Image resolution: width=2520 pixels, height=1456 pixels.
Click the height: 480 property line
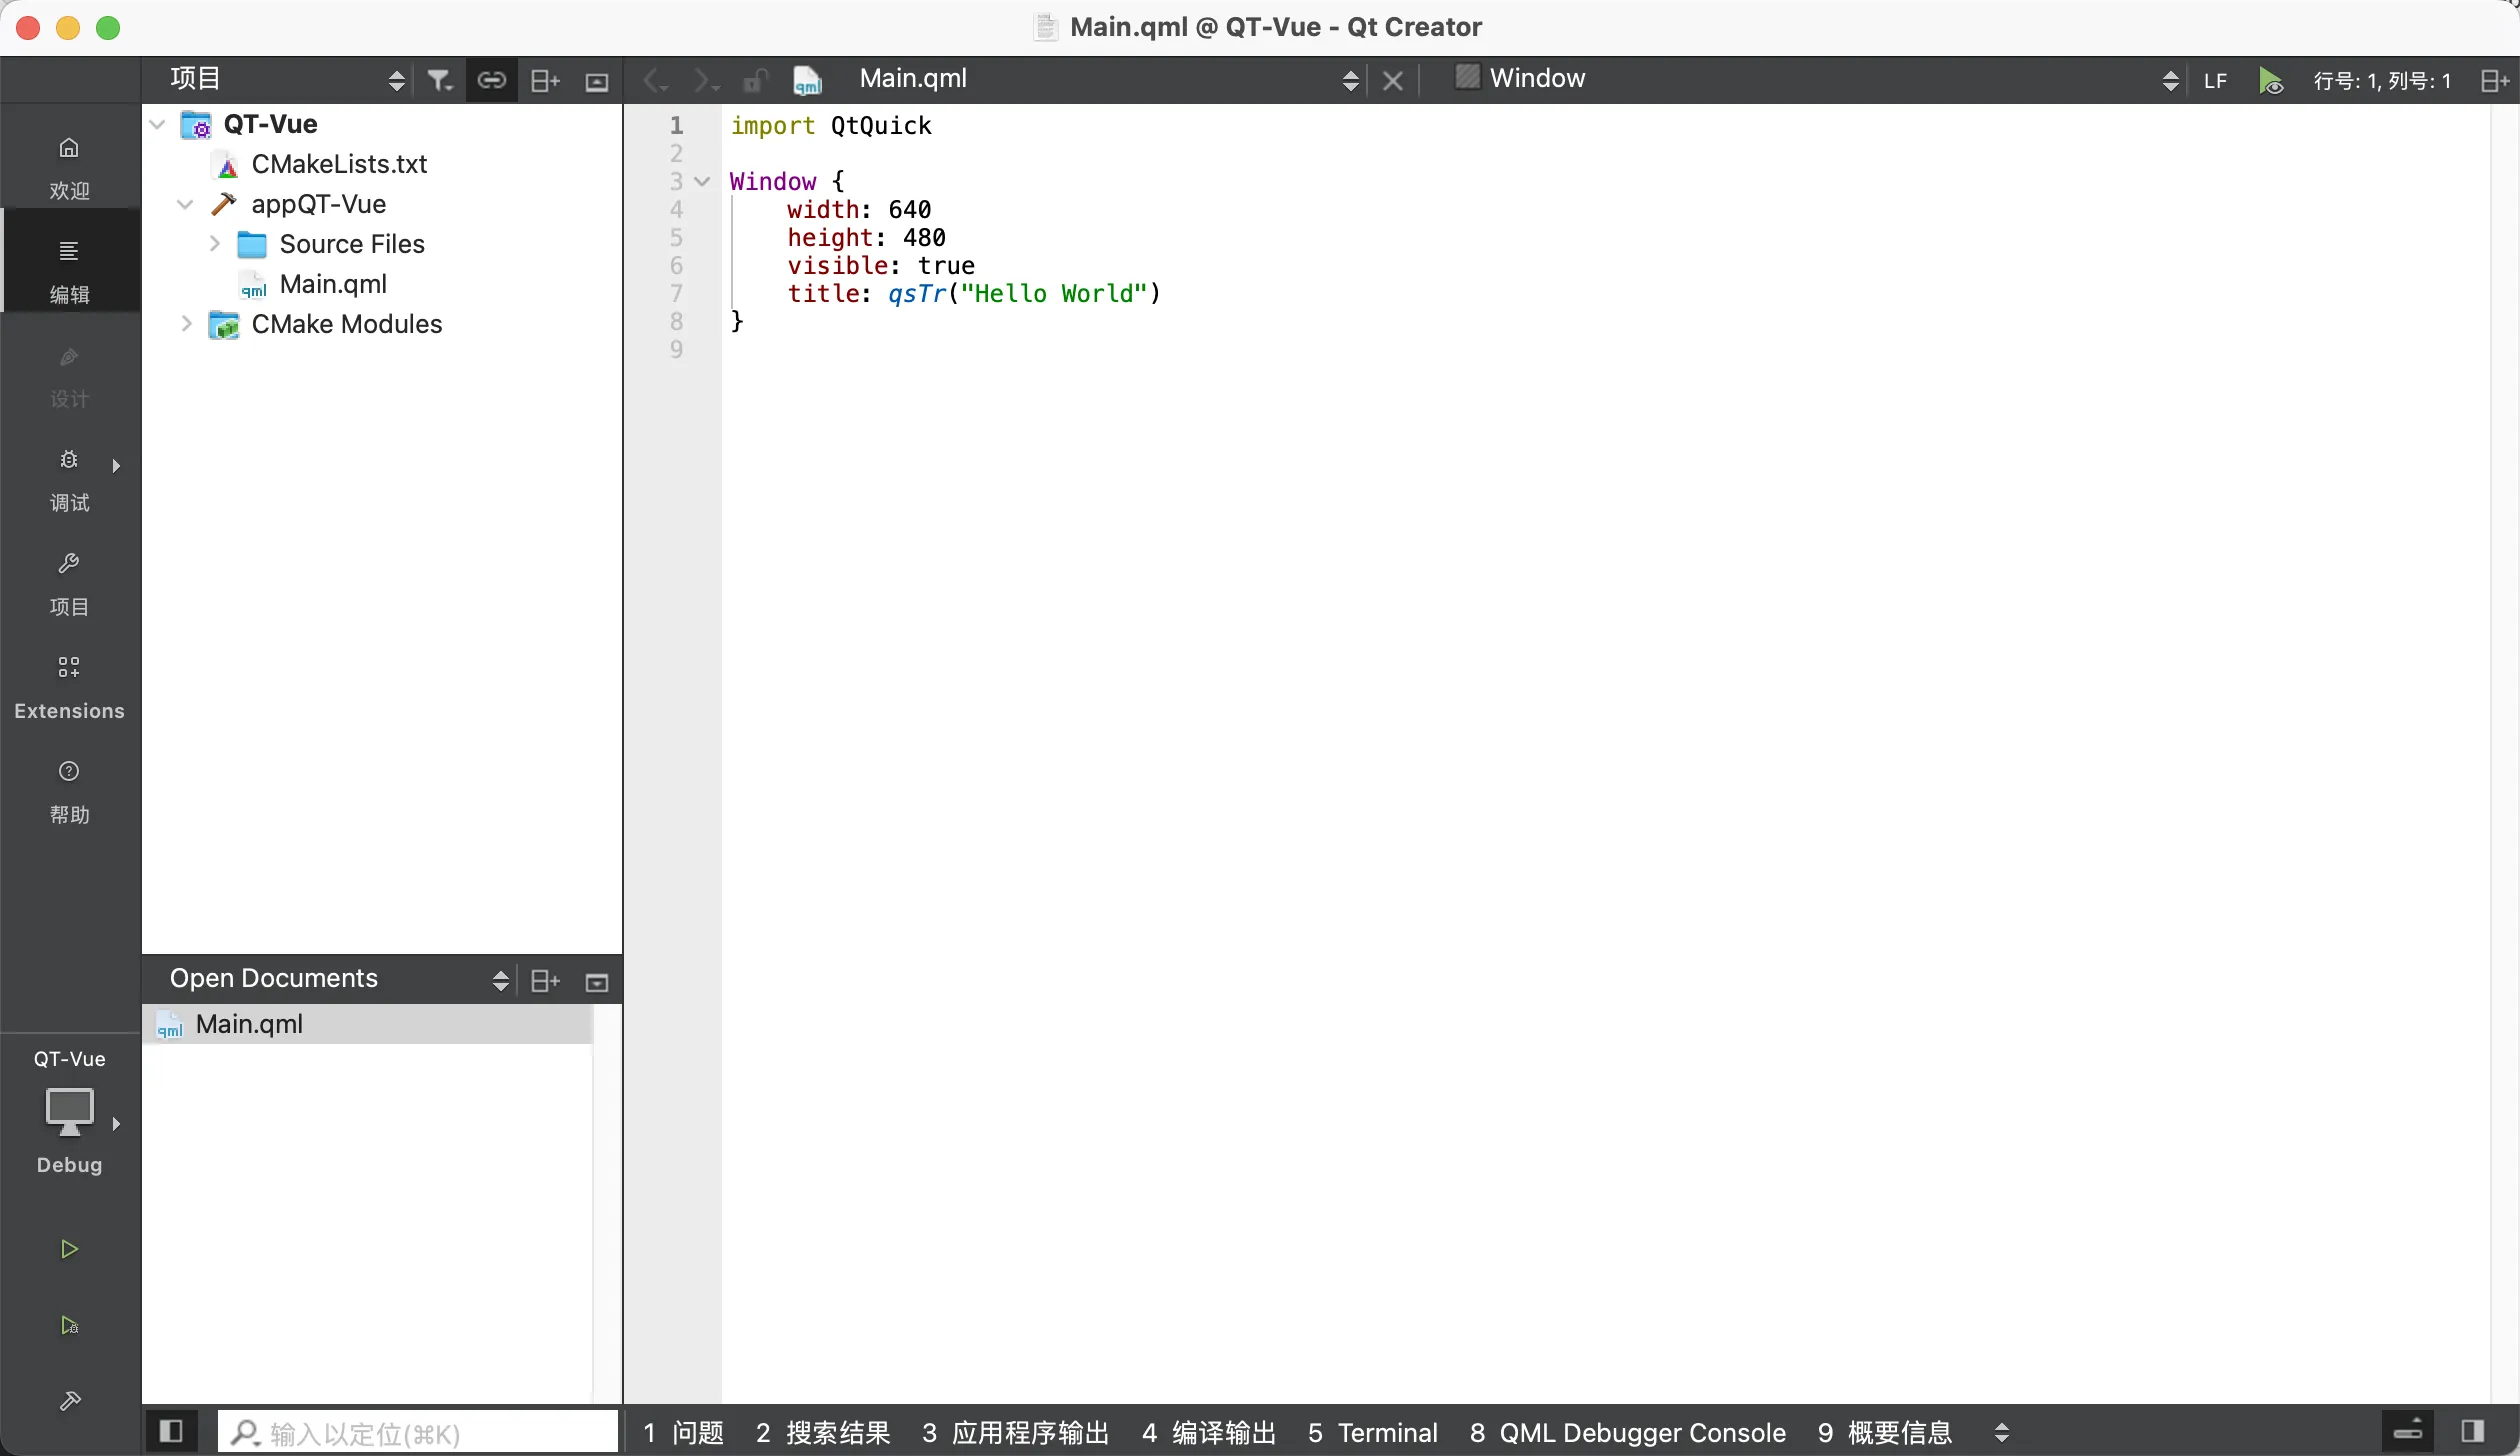click(865, 238)
